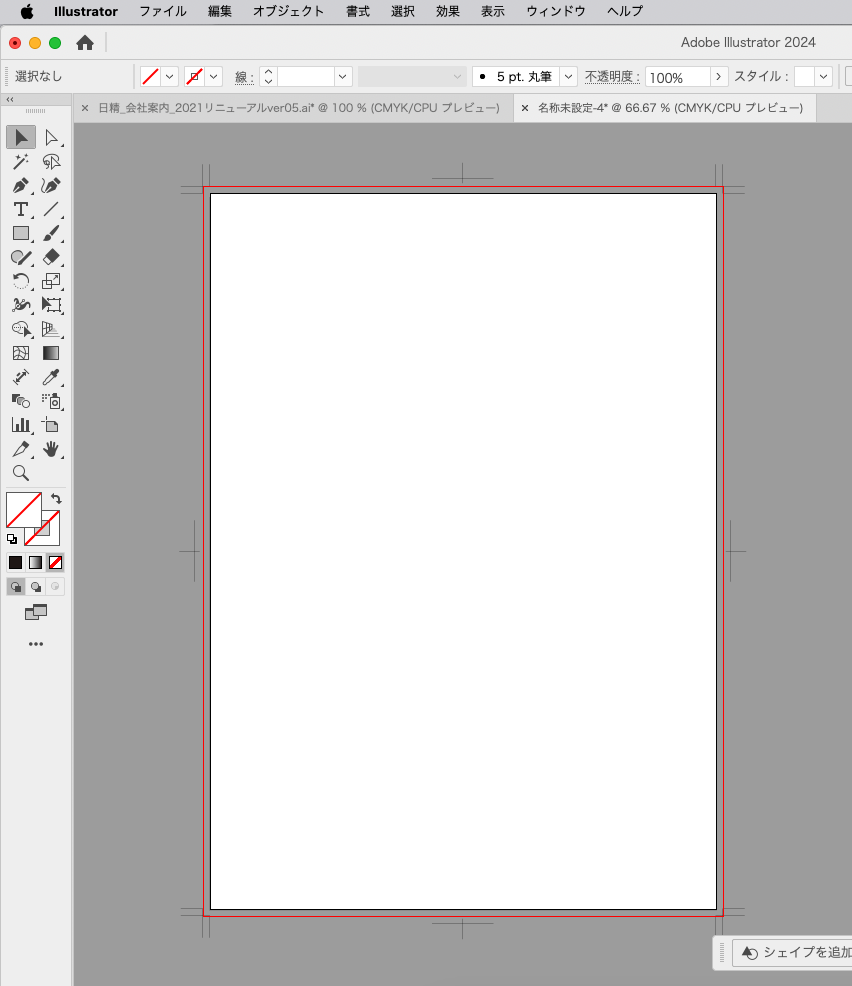This screenshot has height=986, width=852.
Task: Select the Direct Selection tool
Action: [x=52, y=138]
